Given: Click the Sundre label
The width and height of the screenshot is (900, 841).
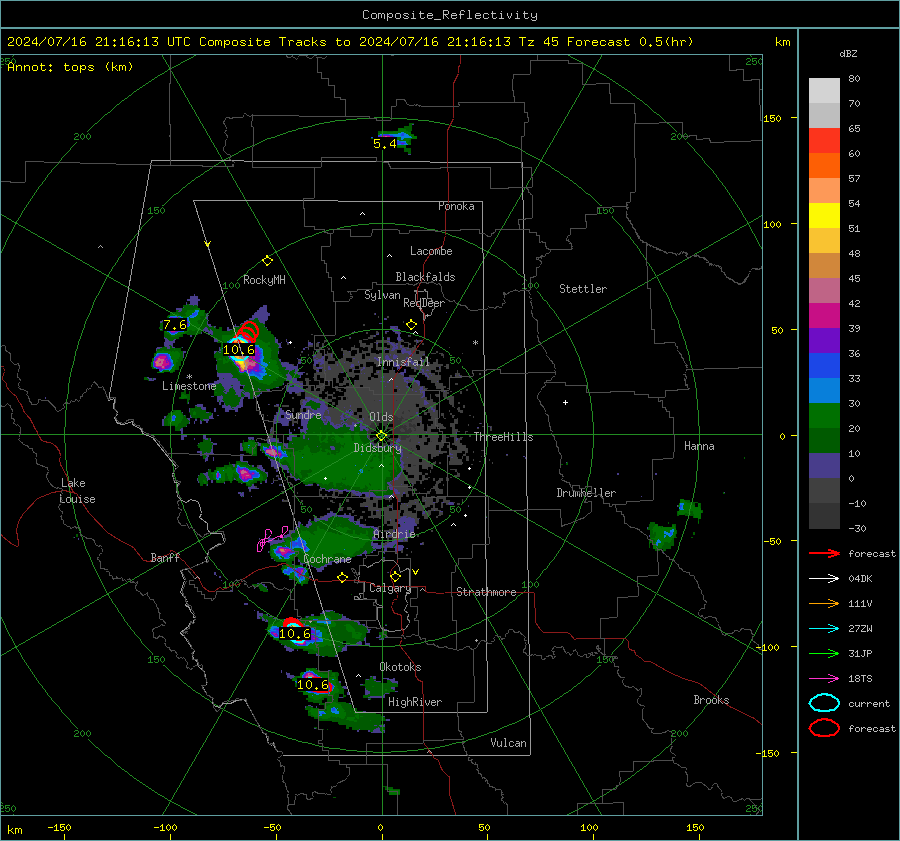Looking at the screenshot, I should (x=303, y=414).
